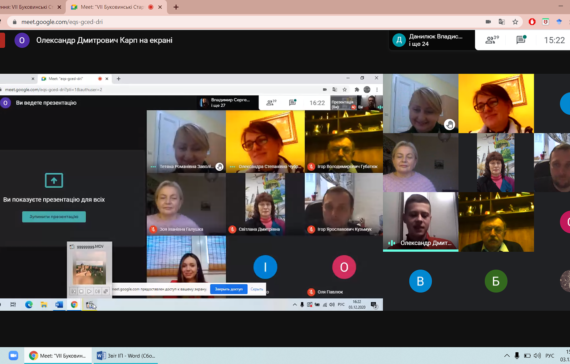Viewport: 570px width, 364px height.
Task: Click the green Б participant avatar
Action: (x=496, y=281)
